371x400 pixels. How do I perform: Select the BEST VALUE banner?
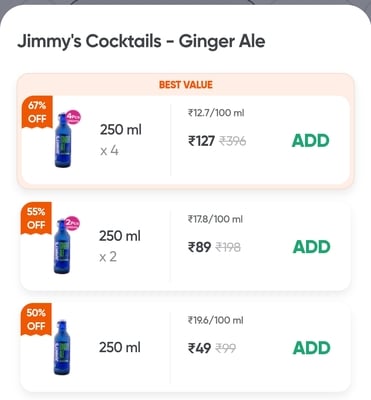tap(186, 85)
